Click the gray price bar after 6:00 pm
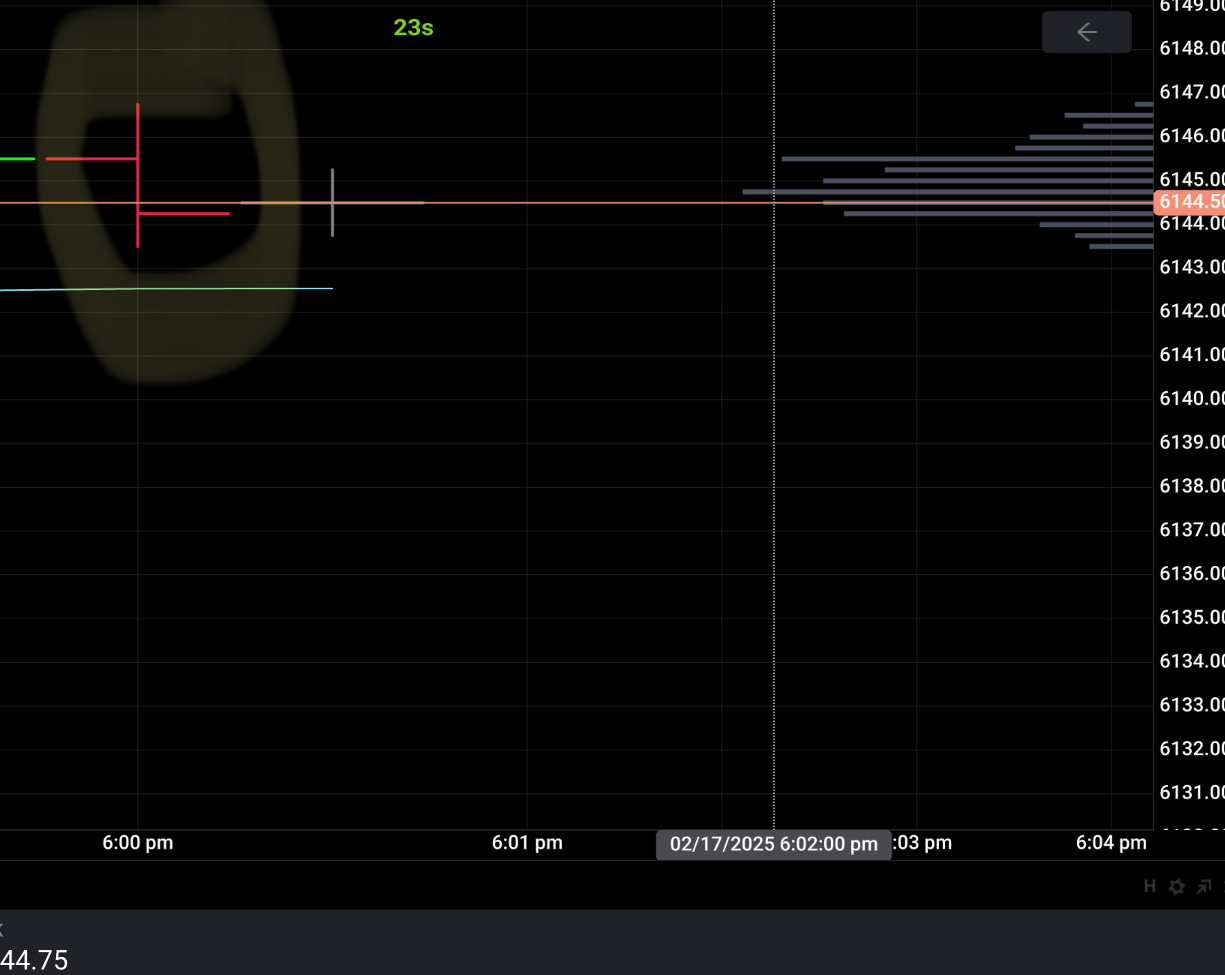Image resolution: width=1225 pixels, height=975 pixels. tap(333, 202)
